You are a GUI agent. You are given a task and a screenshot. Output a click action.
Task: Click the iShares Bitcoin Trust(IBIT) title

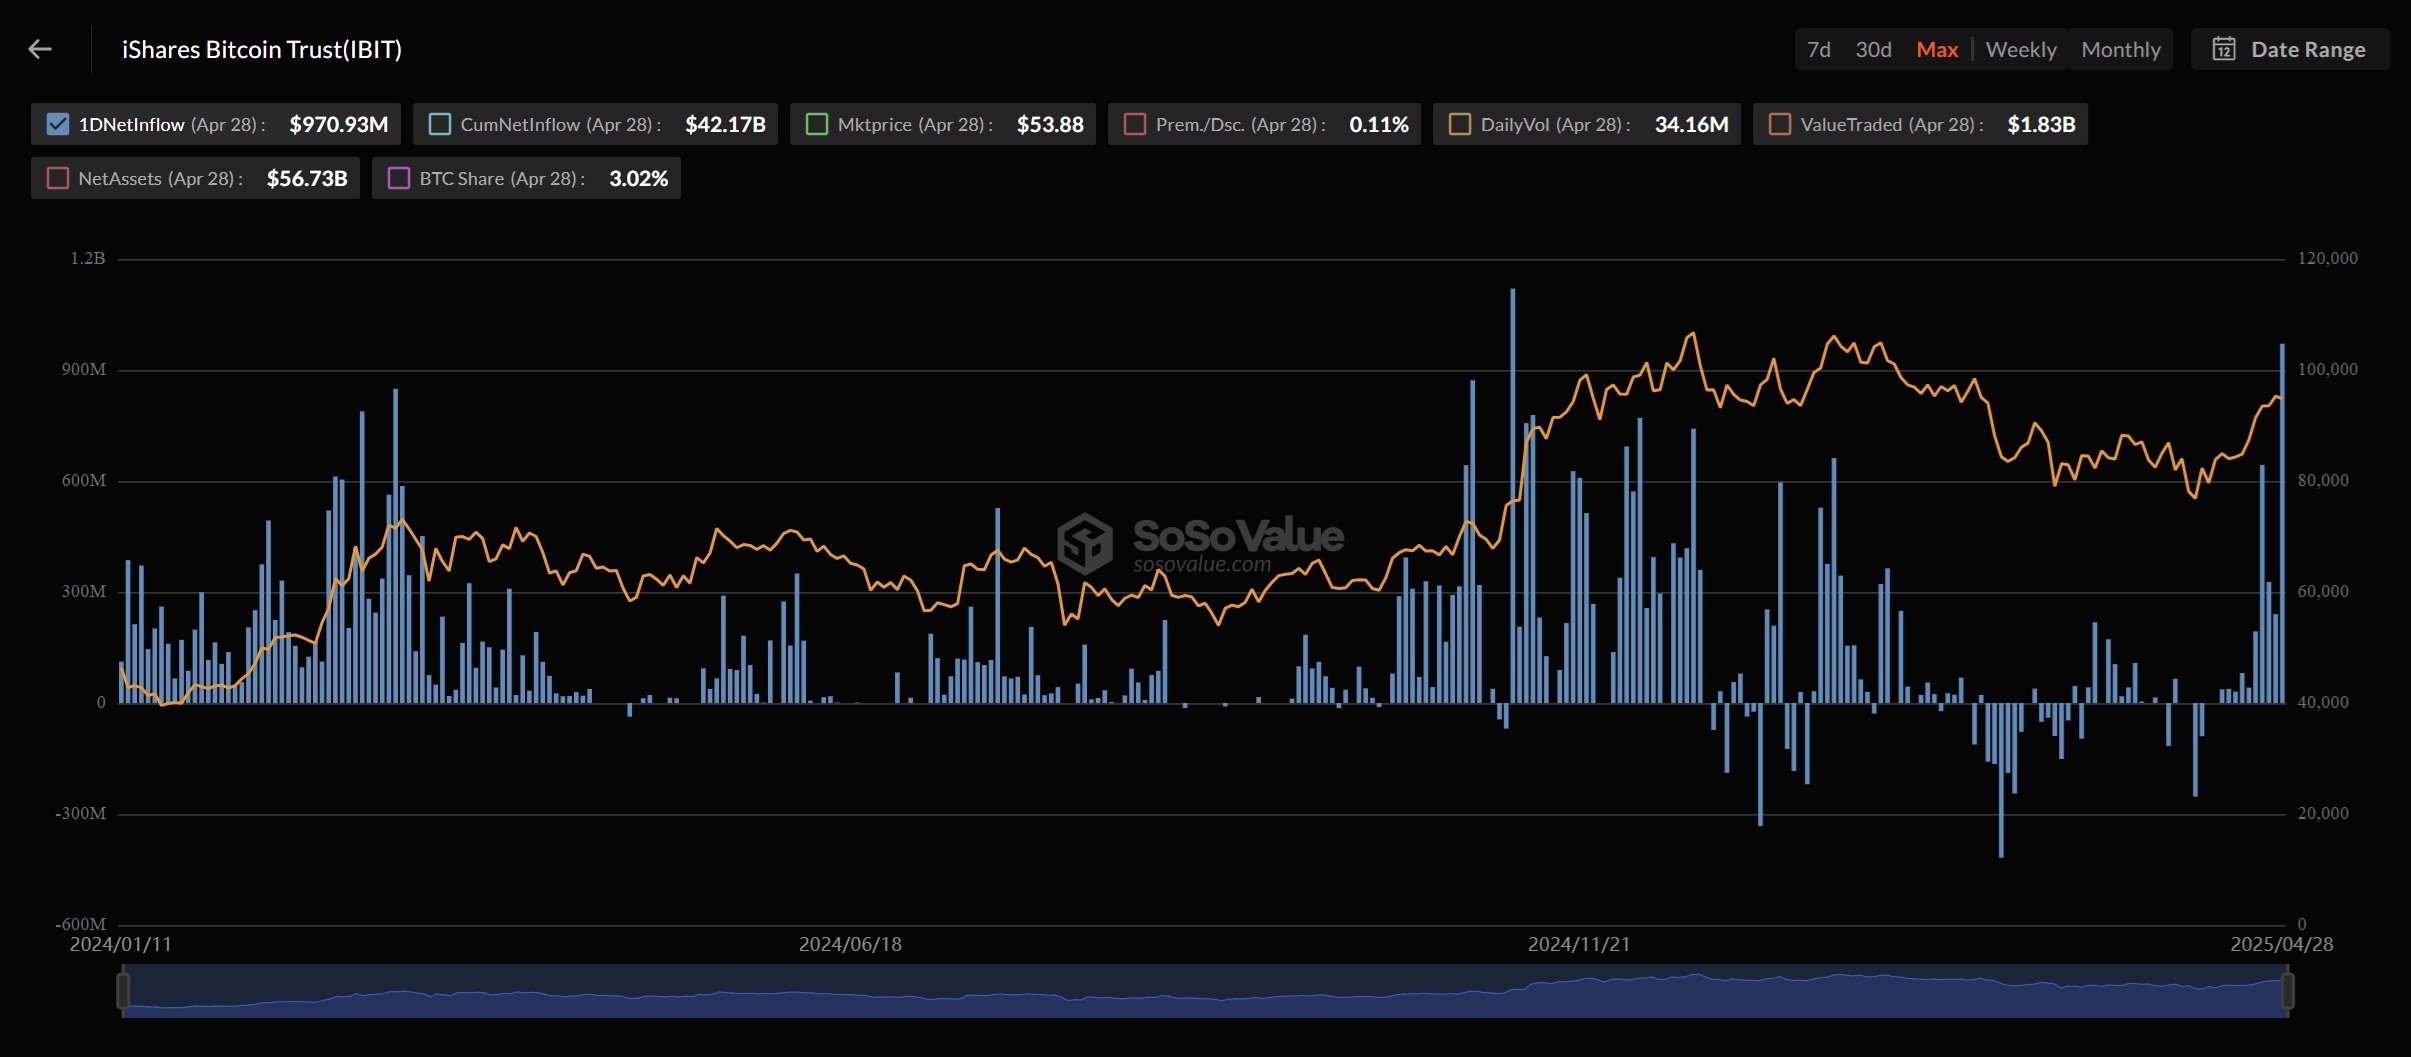[262, 49]
